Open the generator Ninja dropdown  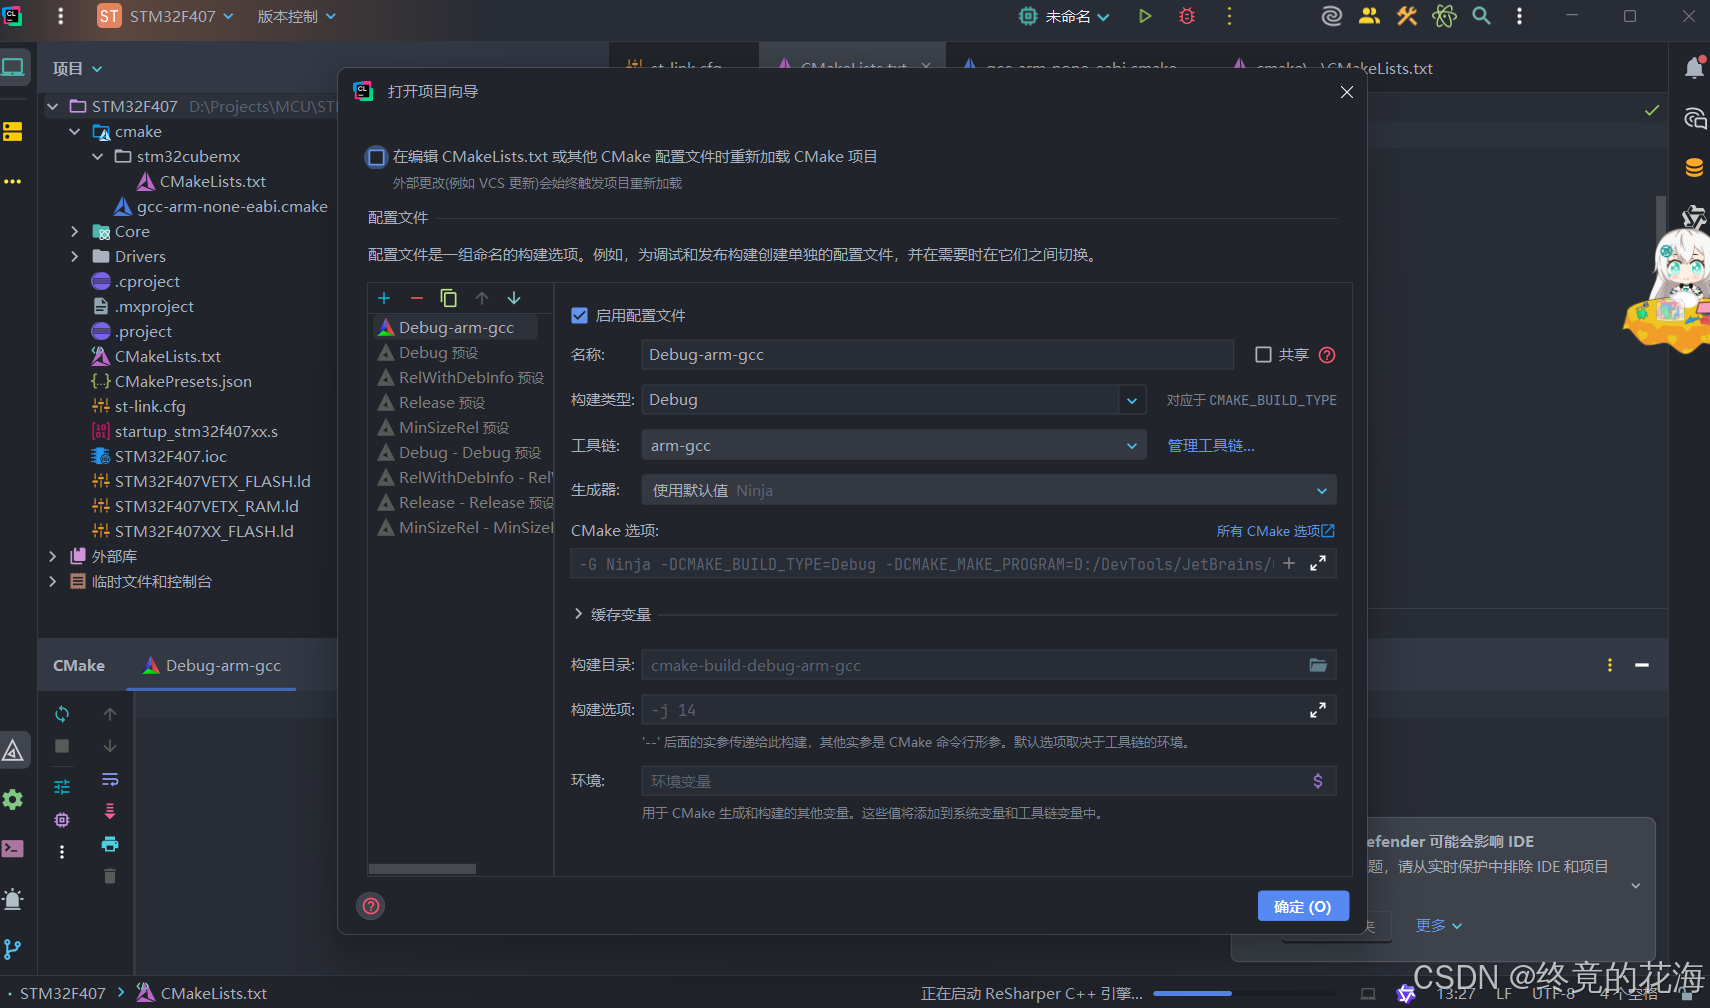click(x=989, y=491)
